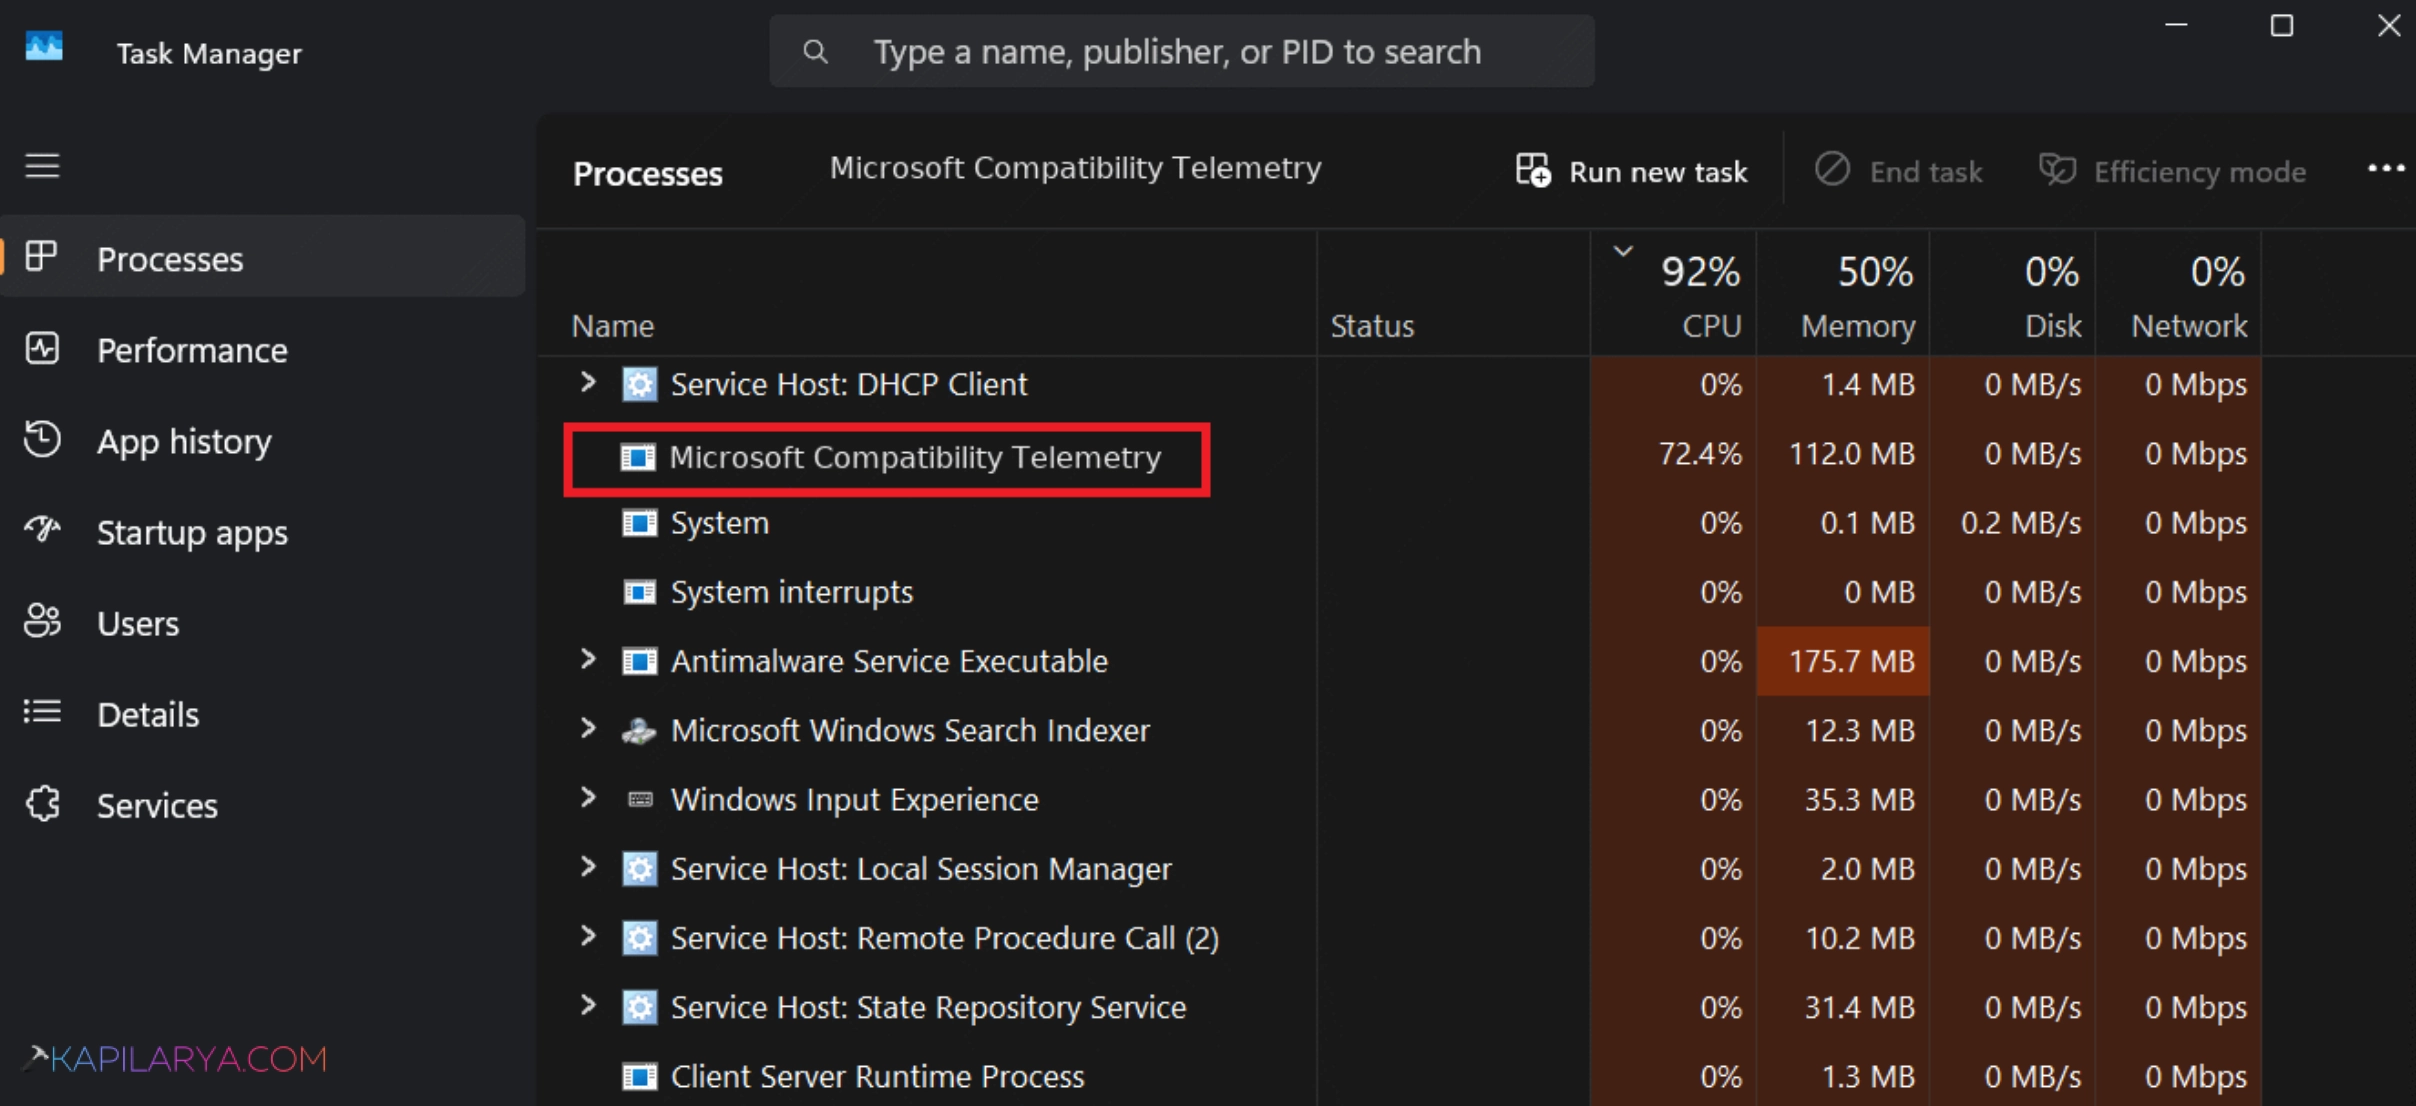Screen dimensions: 2416x1106
Task: Click the Performance sidebar icon
Action: coord(42,349)
